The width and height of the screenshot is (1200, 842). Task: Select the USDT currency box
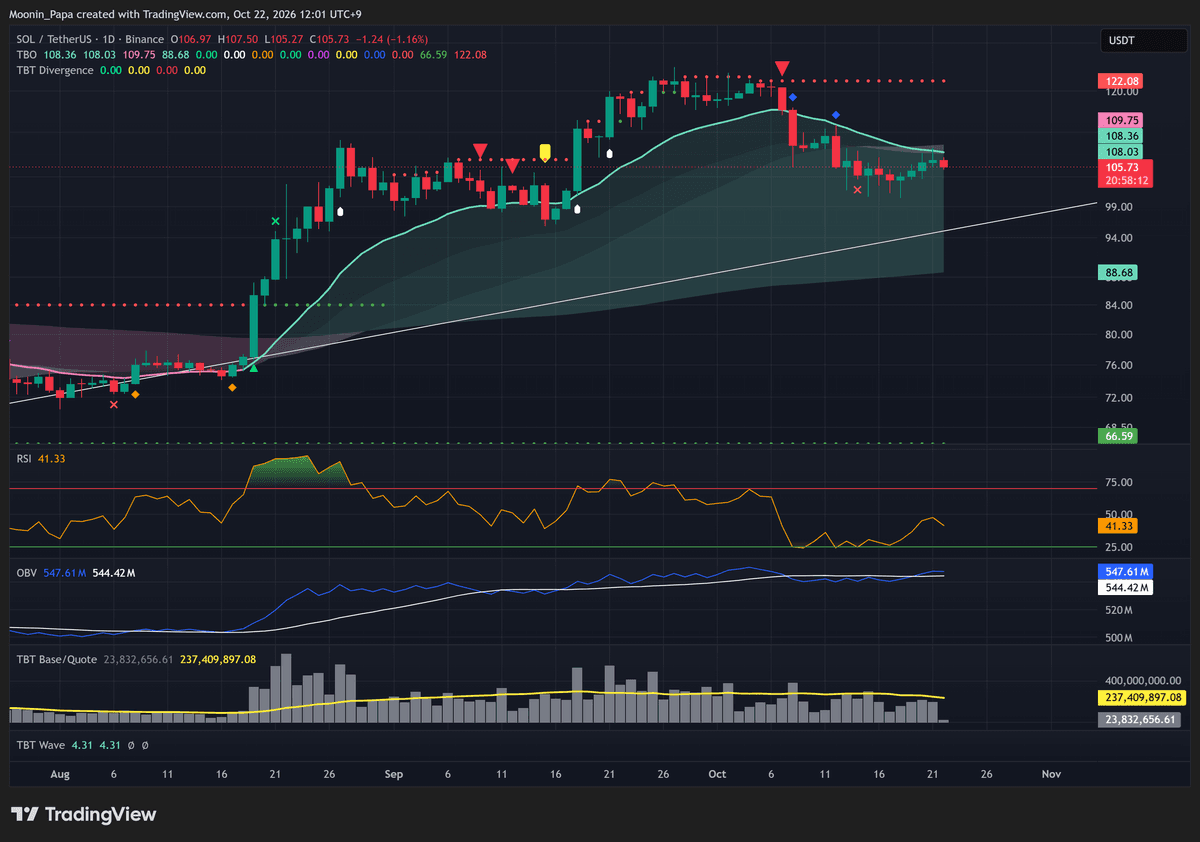pyautogui.click(x=1142, y=41)
